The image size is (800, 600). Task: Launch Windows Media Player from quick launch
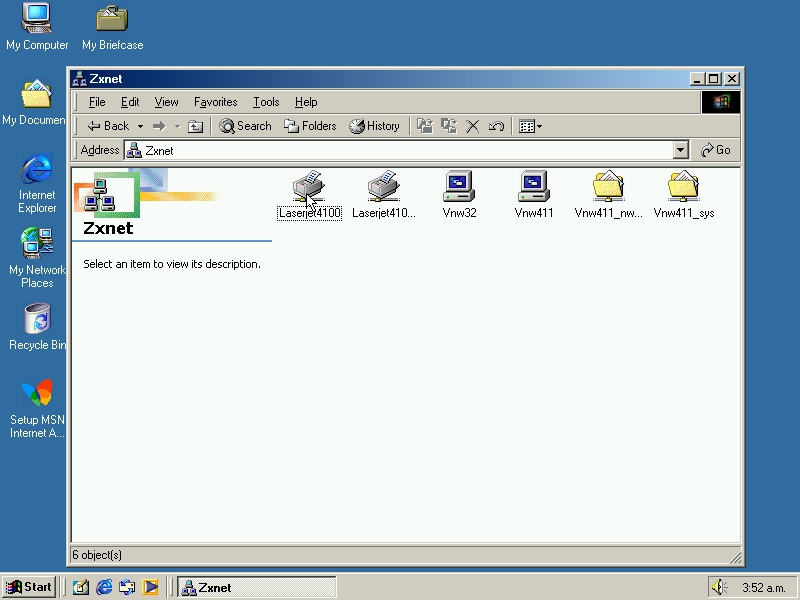[150, 587]
